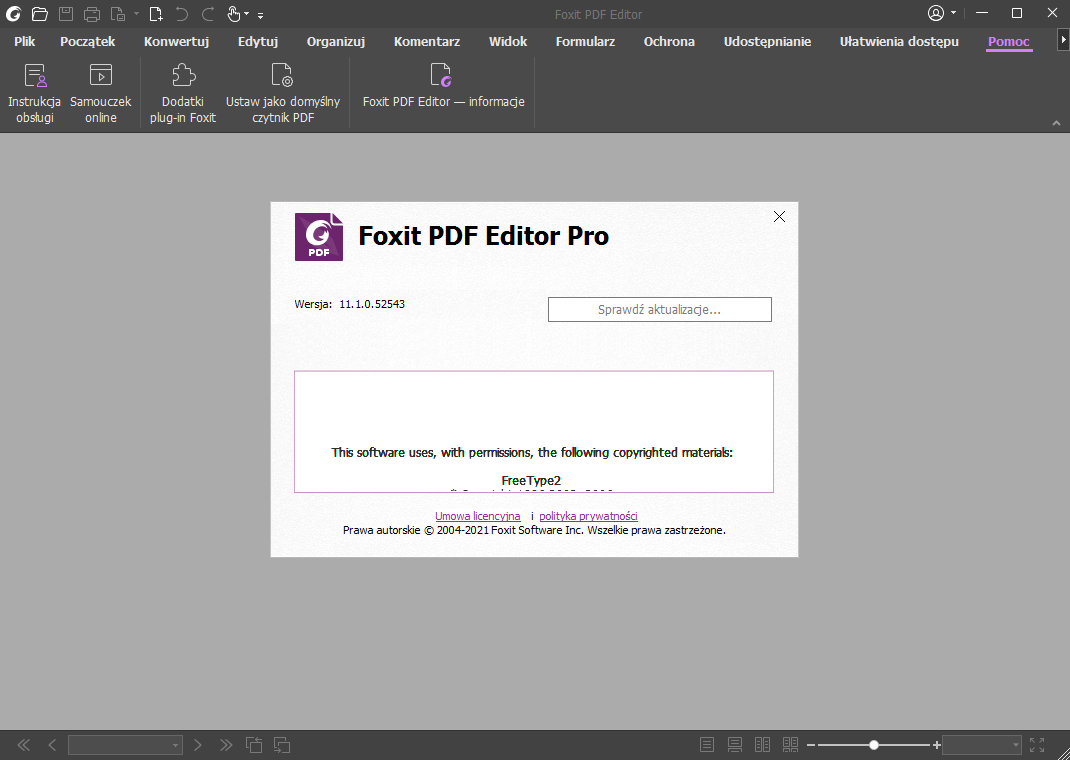Expand the arrow beside the save-as icon
Viewport: 1070px width, 760px height.
136,14
